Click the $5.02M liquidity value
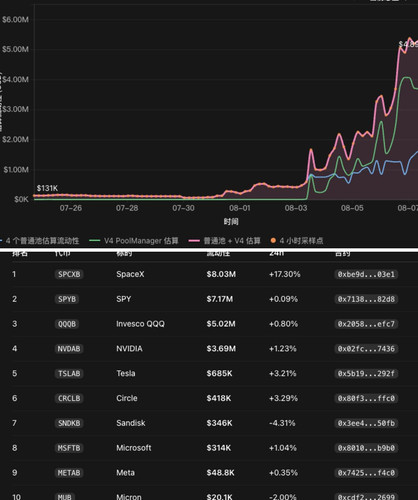418x500 pixels. pyautogui.click(x=221, y=324)
